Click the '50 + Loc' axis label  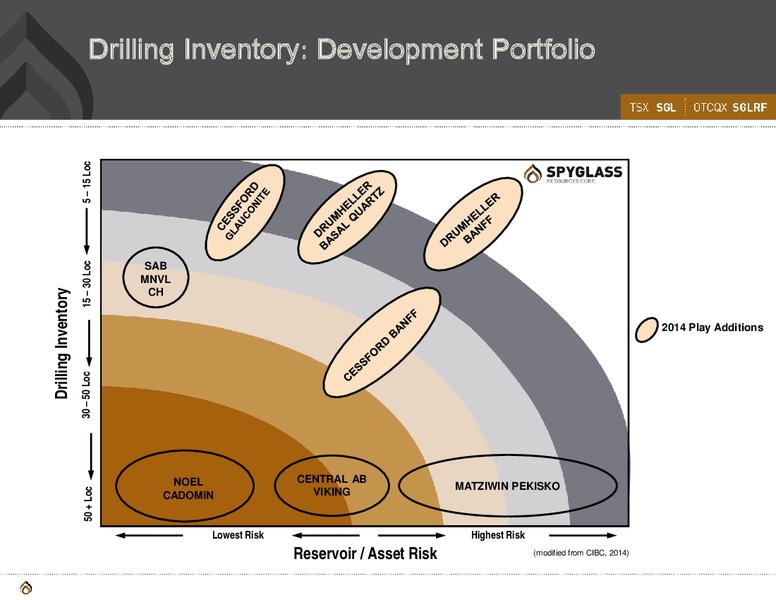tap(88, 504)
